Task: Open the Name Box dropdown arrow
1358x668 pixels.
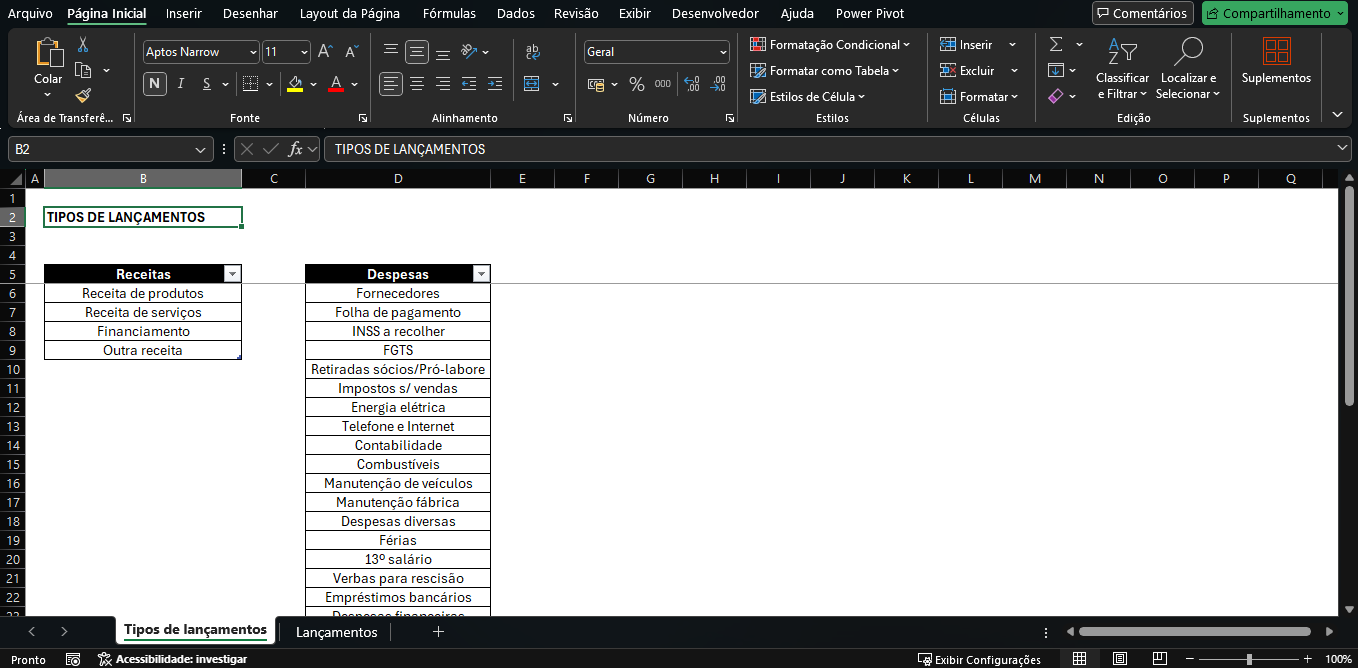Action: (203, 149)
